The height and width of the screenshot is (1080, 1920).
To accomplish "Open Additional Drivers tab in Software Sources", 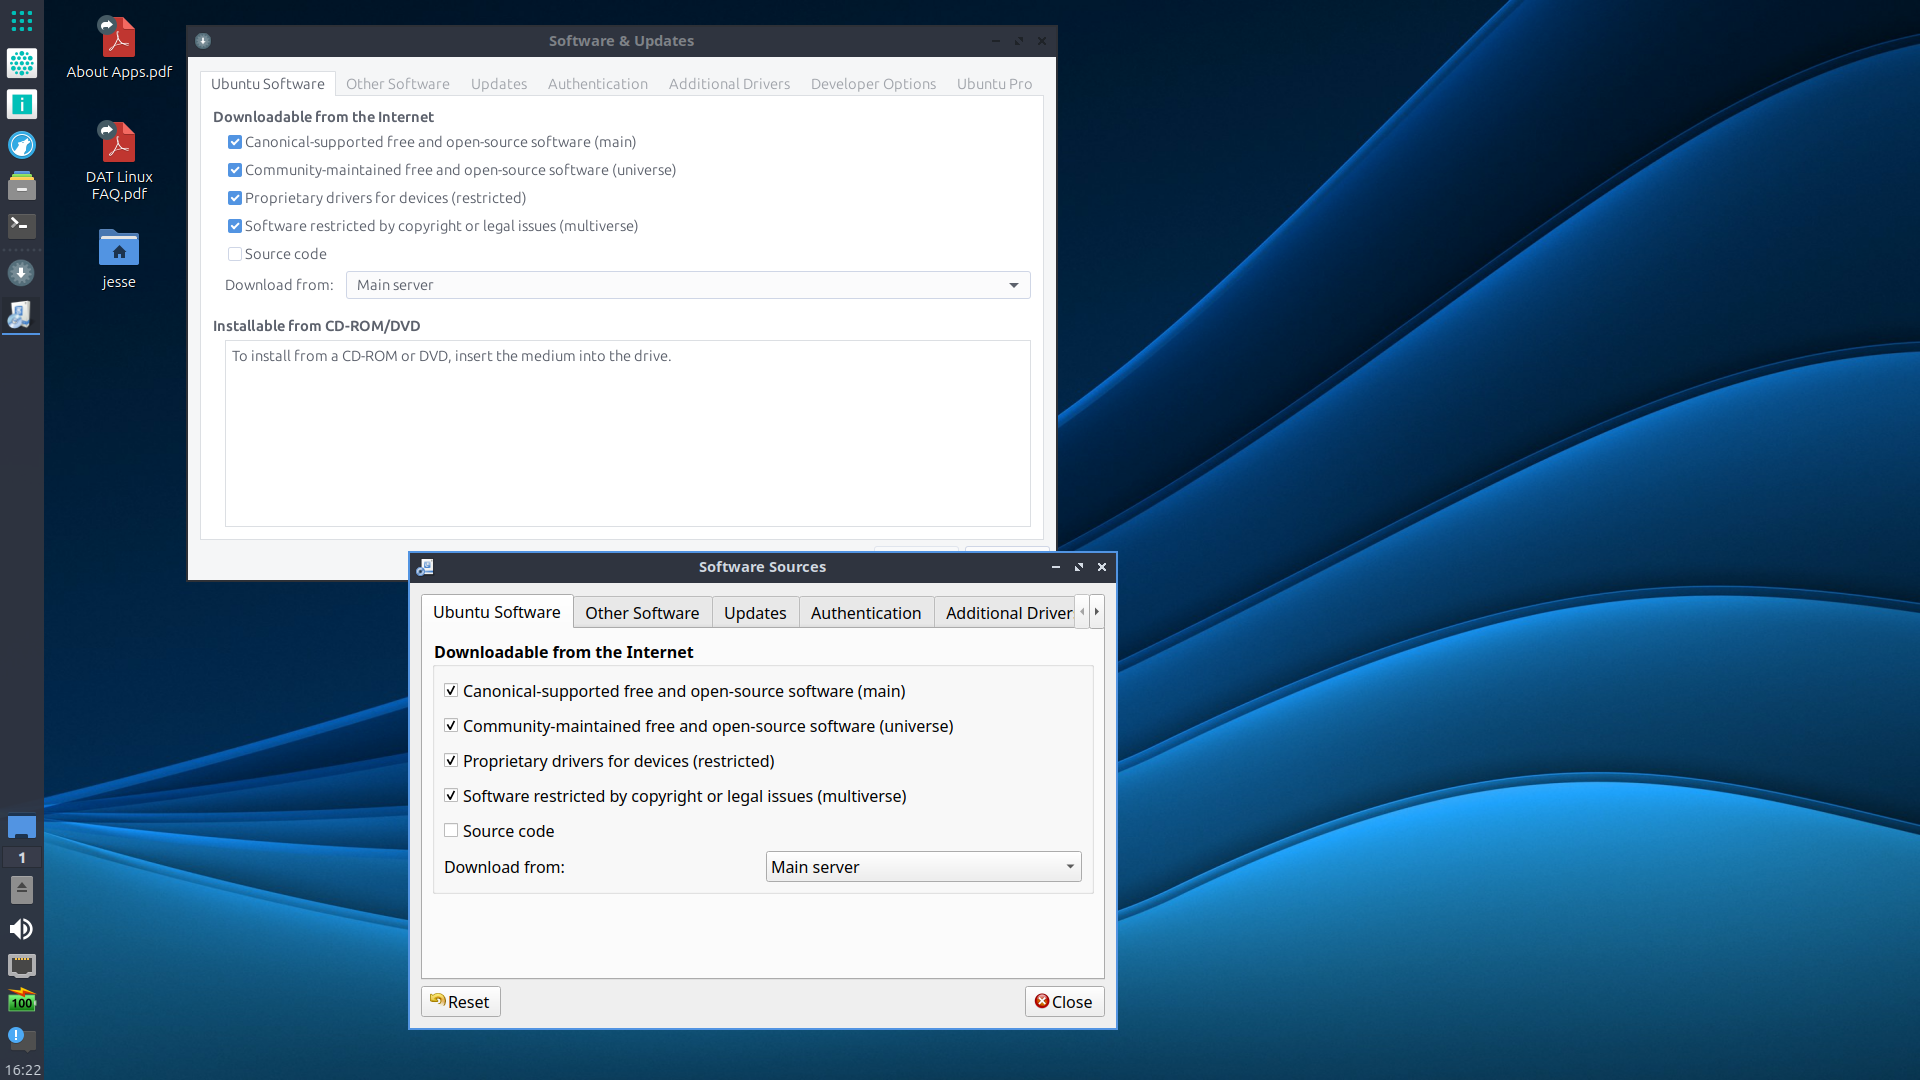I will pyautogui.click(x=1005, y=613).
